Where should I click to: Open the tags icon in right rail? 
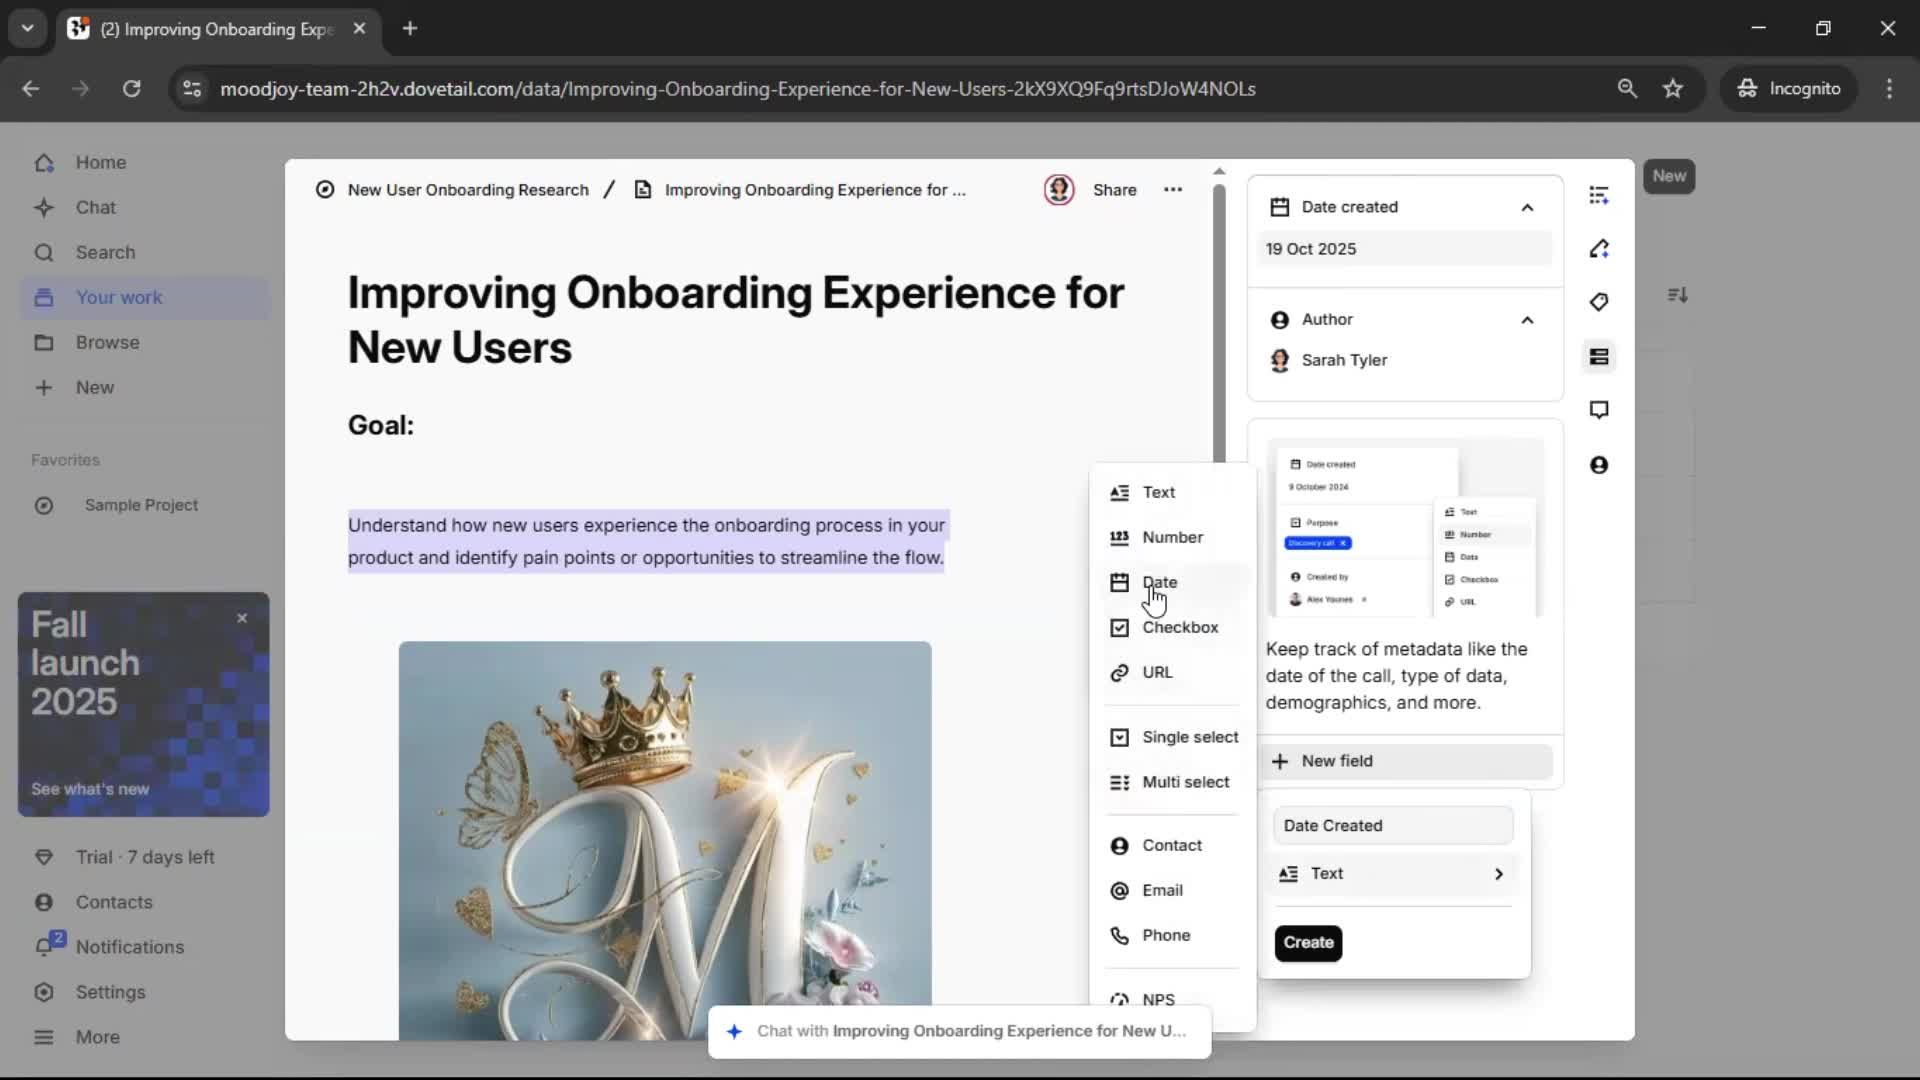(x=1599, y=302)
